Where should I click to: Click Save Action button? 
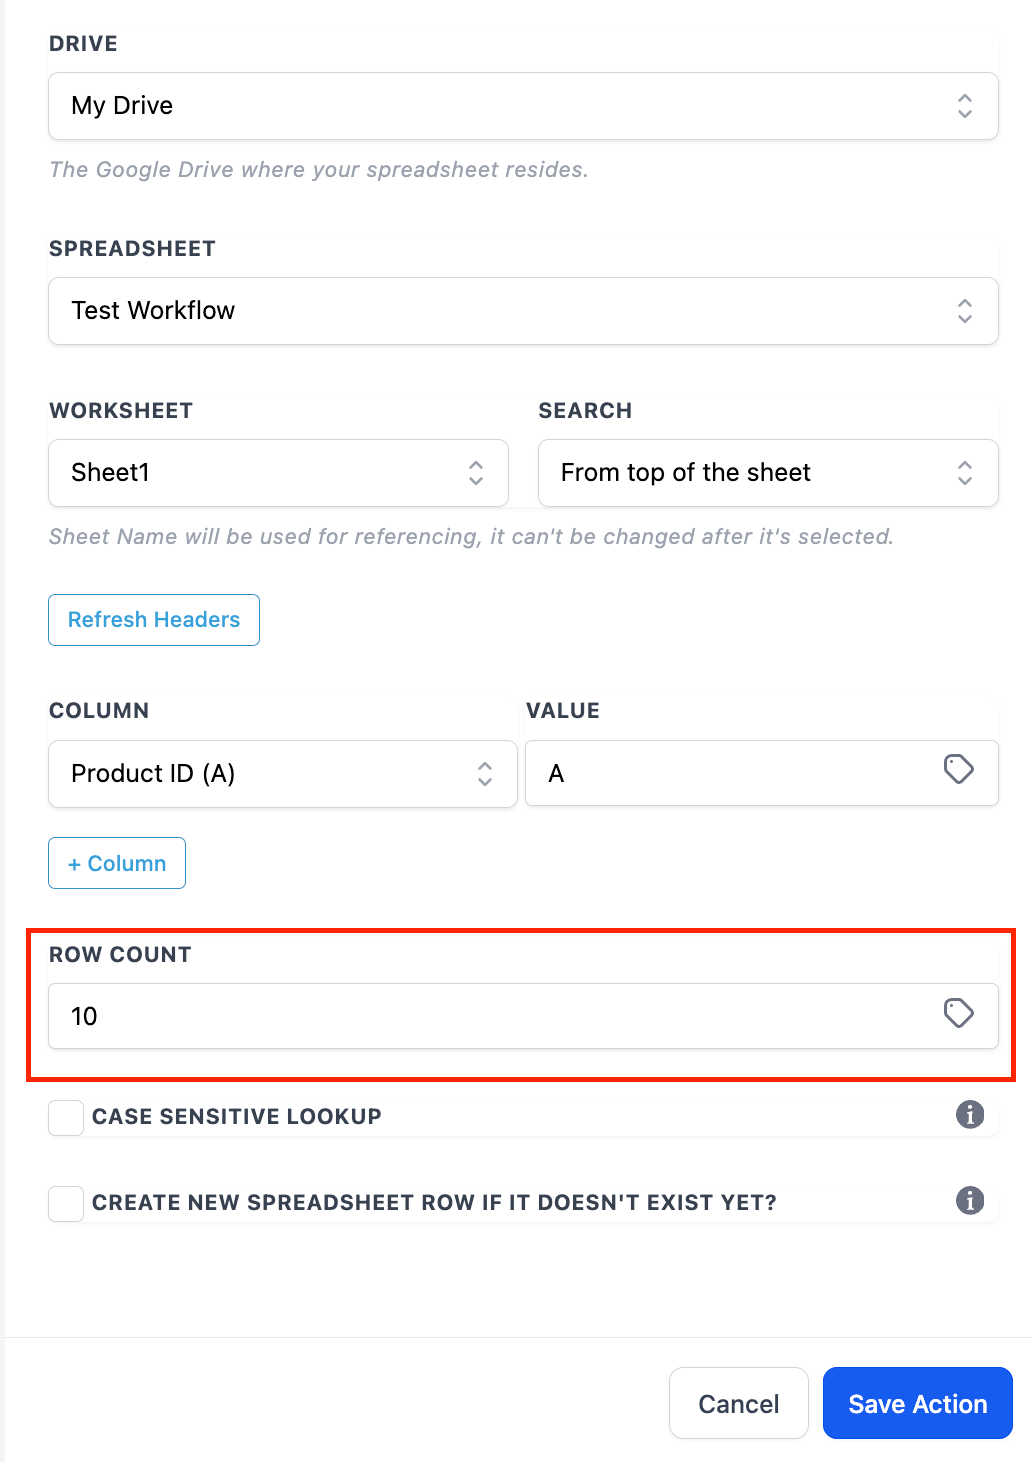[x=917, y=1403]
